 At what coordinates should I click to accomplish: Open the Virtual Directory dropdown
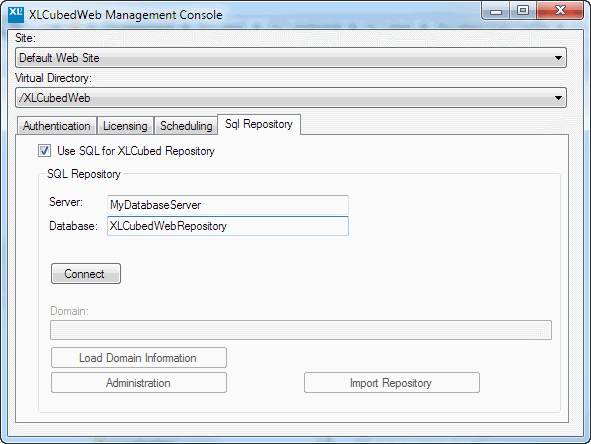291,98
